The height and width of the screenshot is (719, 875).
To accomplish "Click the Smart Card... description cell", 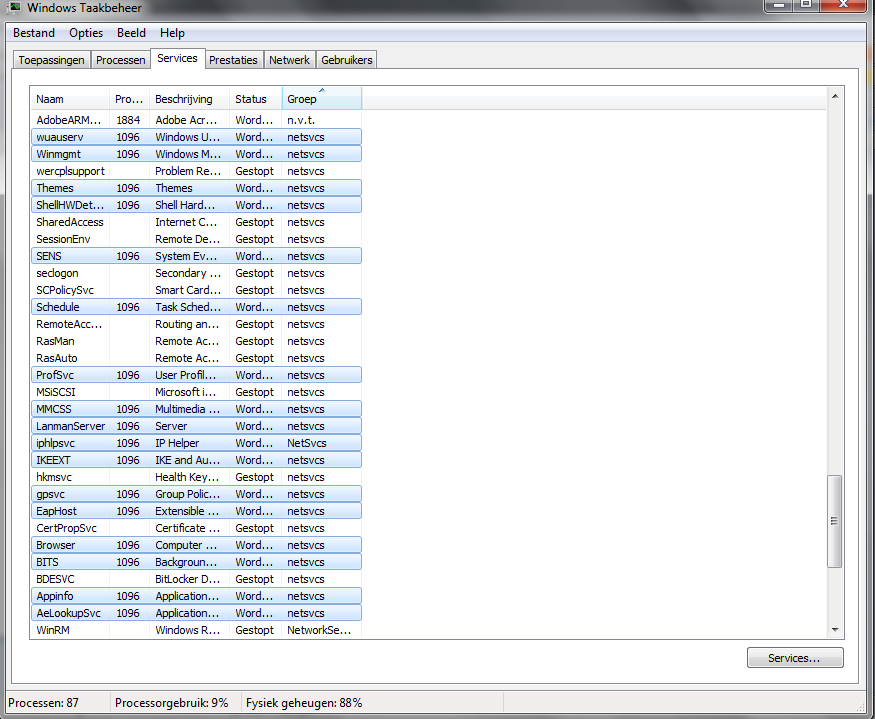I will (x=188, y=290).
